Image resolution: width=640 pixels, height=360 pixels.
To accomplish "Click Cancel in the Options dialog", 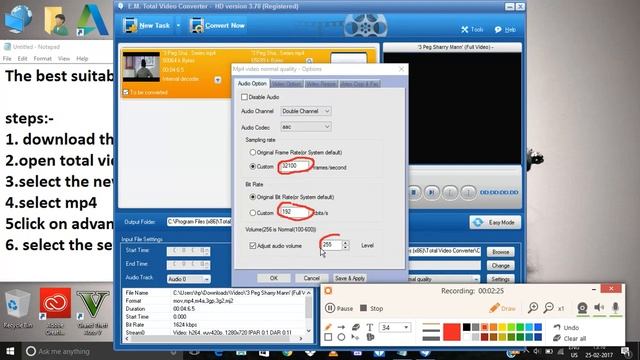I will click(x=311, y=278).
